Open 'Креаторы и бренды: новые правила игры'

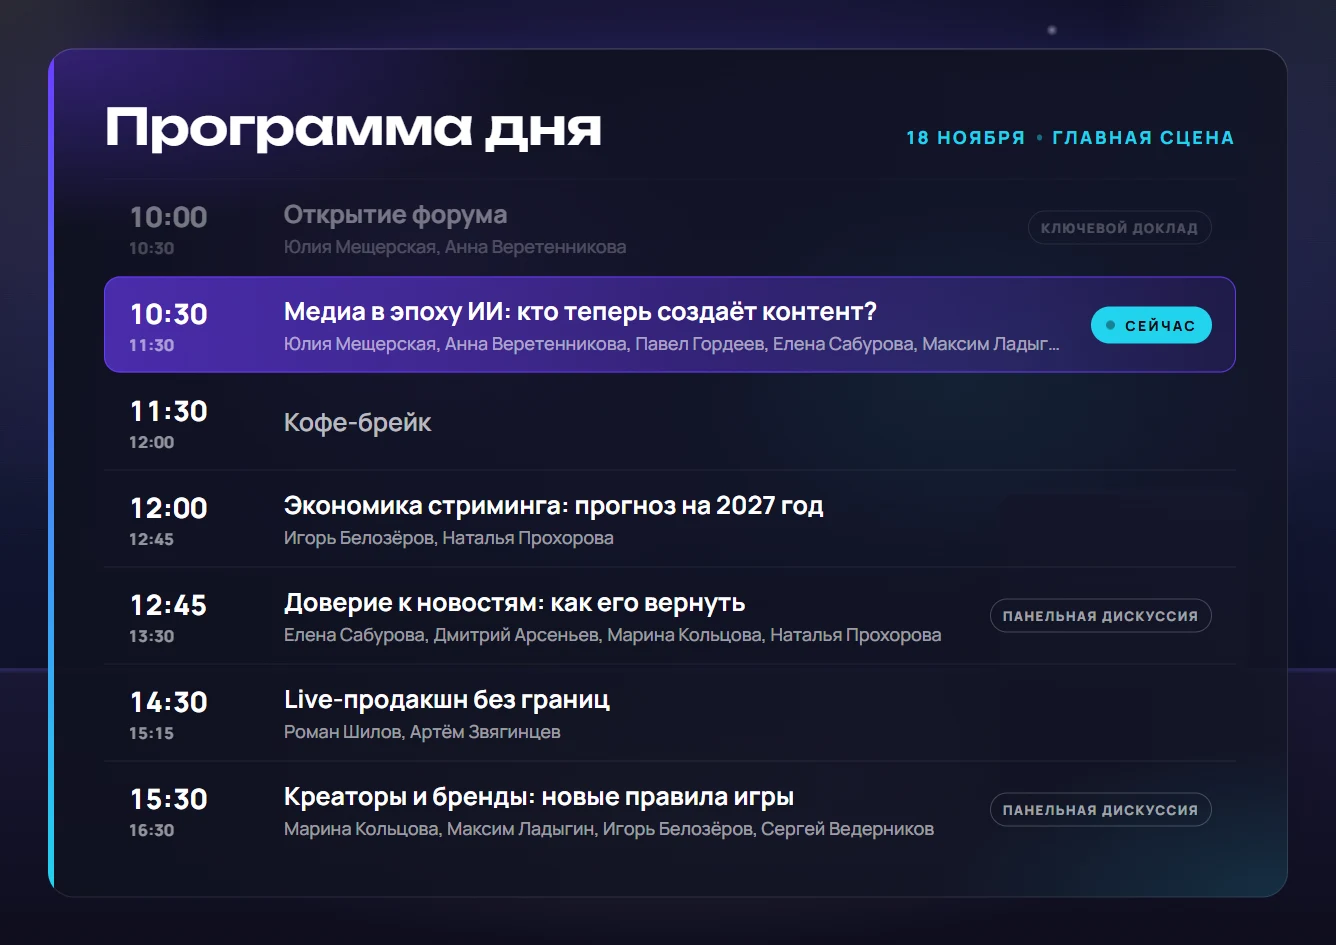[539, 796]
